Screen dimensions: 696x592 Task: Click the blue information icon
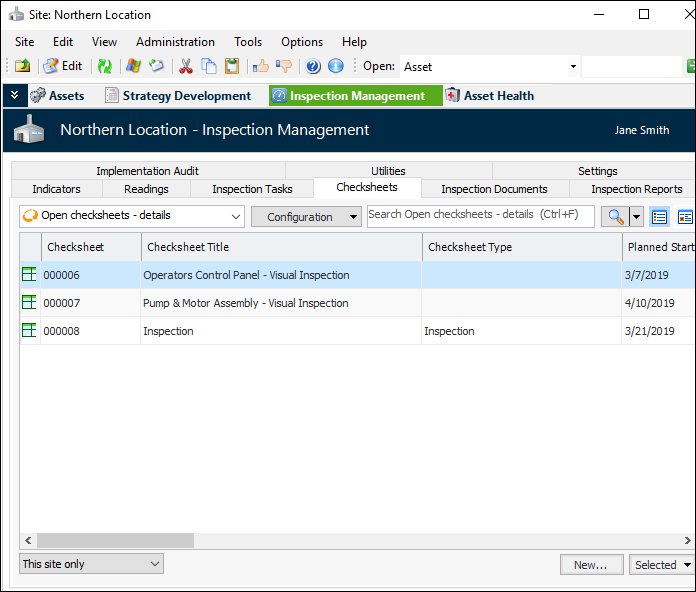tap(336, 66)
